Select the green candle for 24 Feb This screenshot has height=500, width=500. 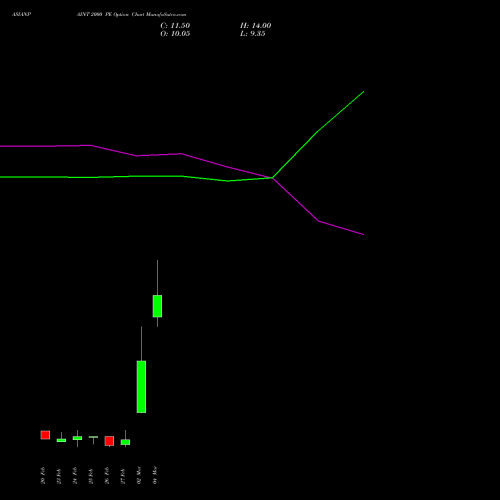coord(77,438)
